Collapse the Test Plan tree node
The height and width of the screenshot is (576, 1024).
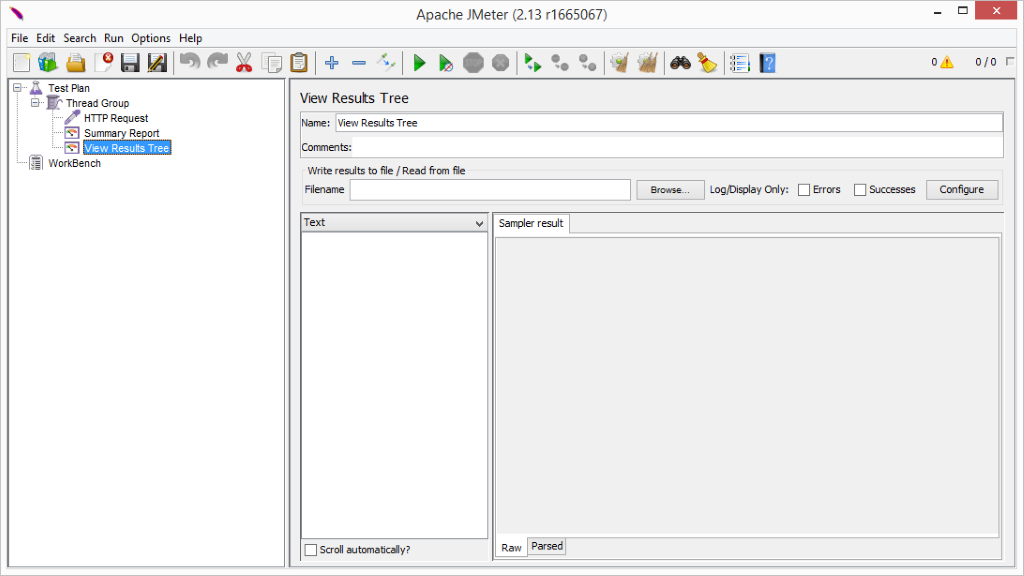(x=18, y=88)
